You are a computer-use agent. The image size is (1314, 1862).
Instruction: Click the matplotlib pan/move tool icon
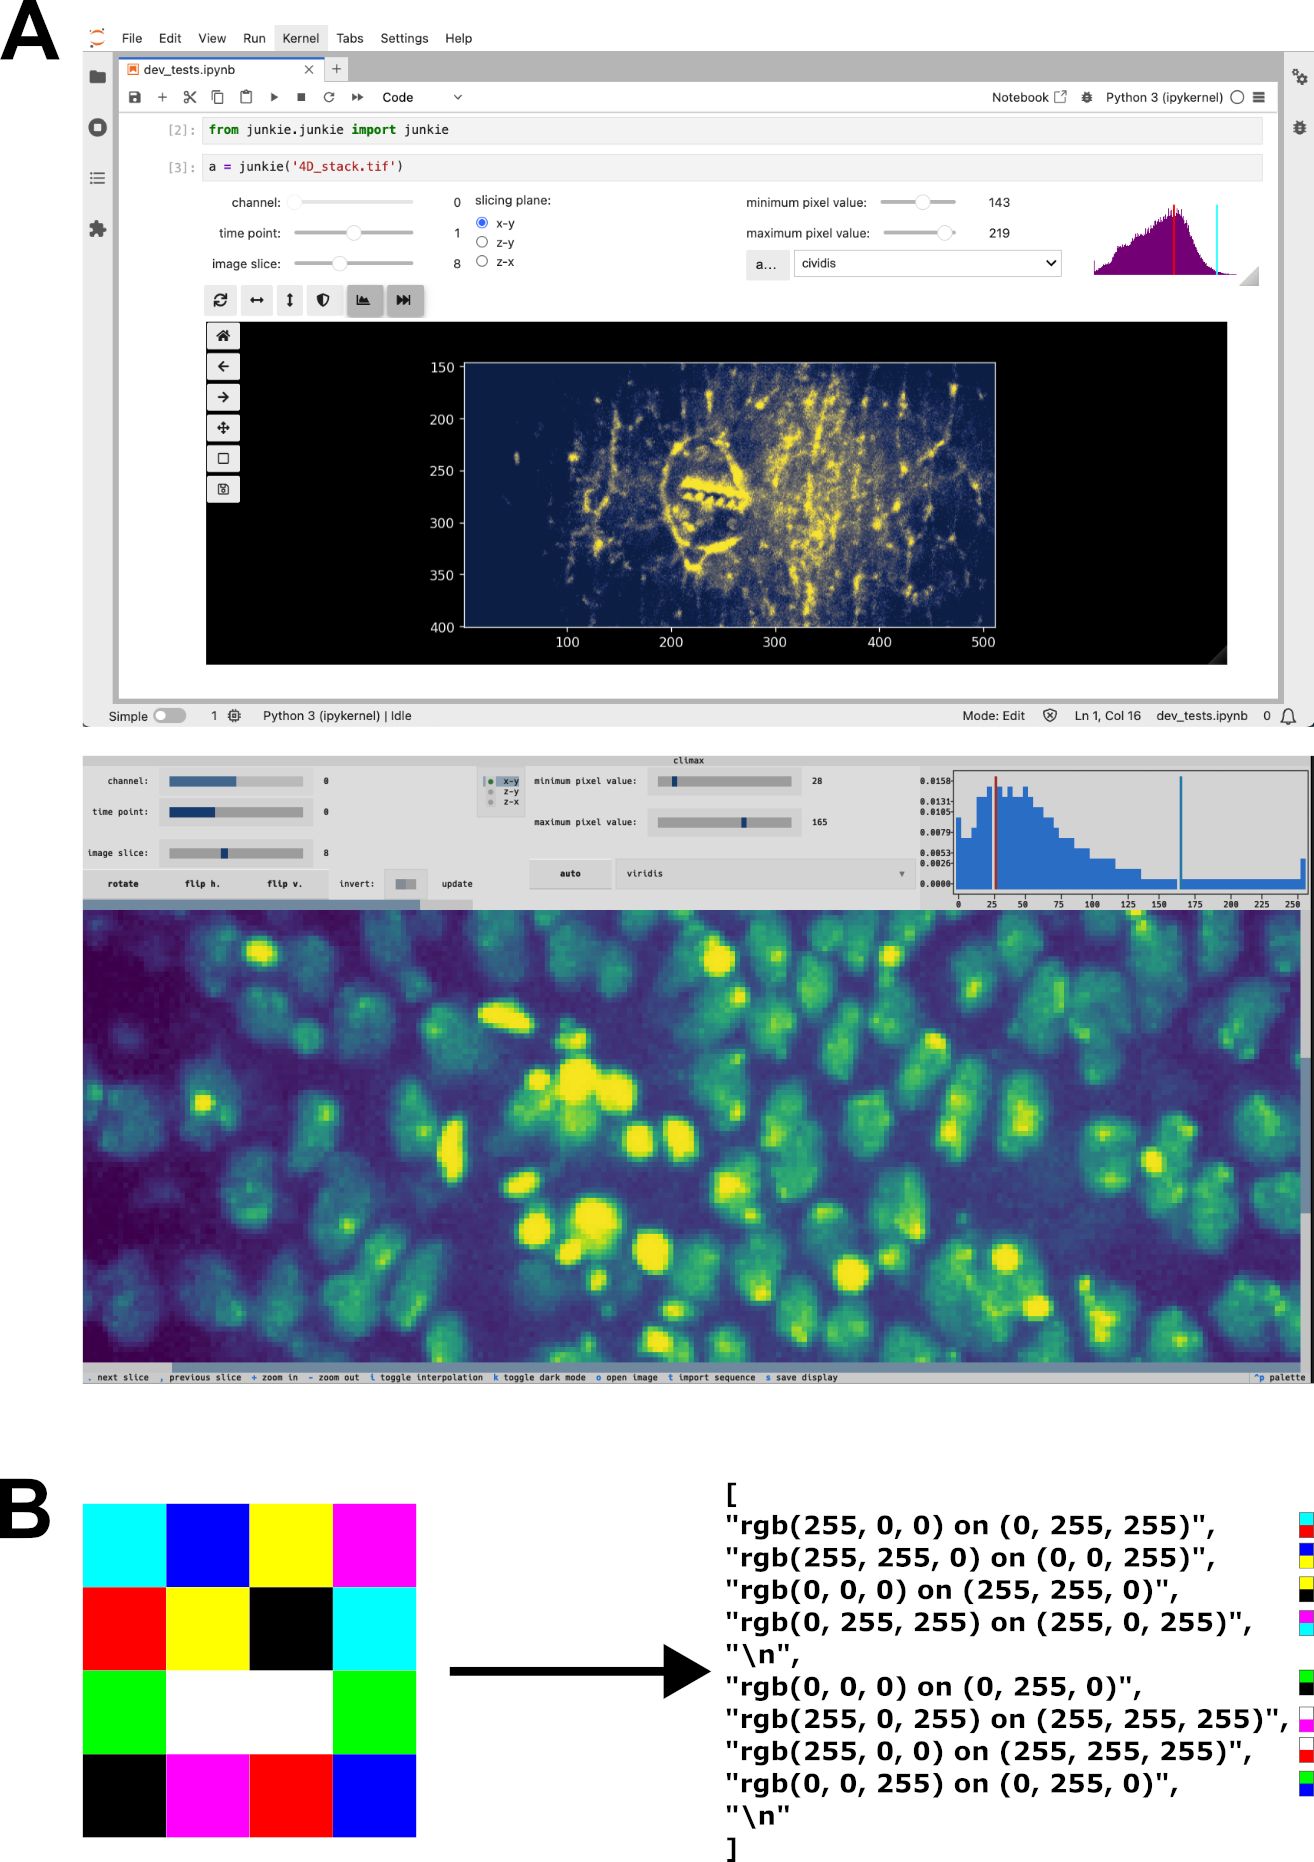coord(223,428)
